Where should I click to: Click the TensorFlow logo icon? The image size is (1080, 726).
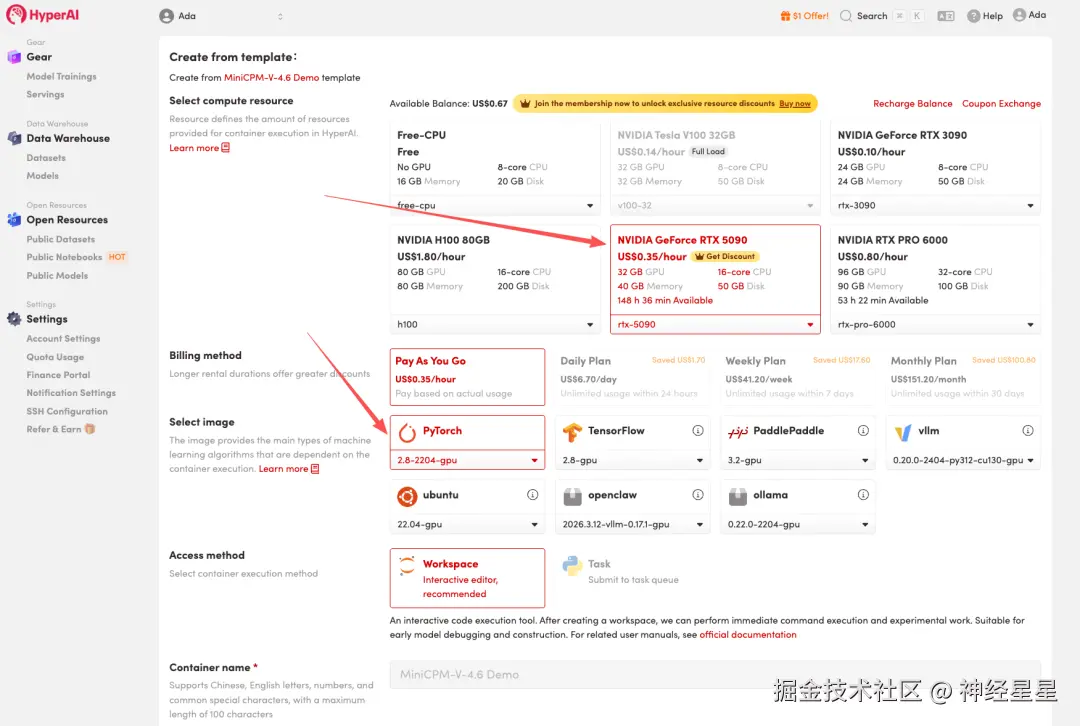(x=572, y=432)
